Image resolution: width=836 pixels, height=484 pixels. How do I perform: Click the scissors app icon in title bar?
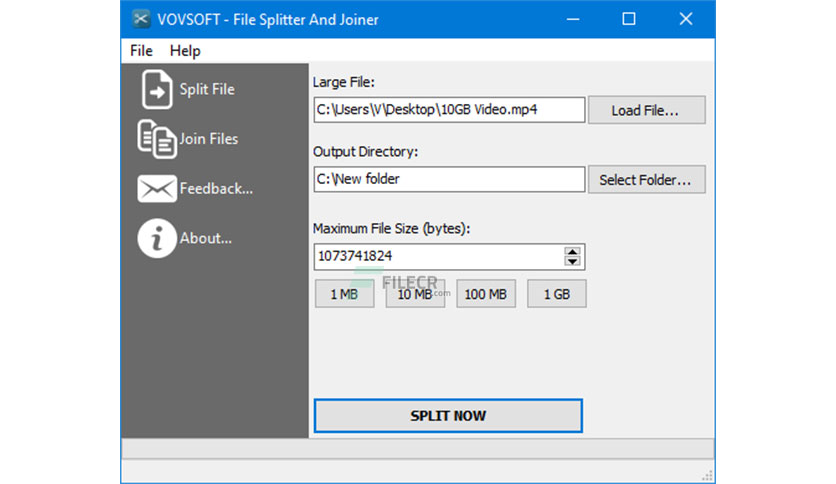141,20
